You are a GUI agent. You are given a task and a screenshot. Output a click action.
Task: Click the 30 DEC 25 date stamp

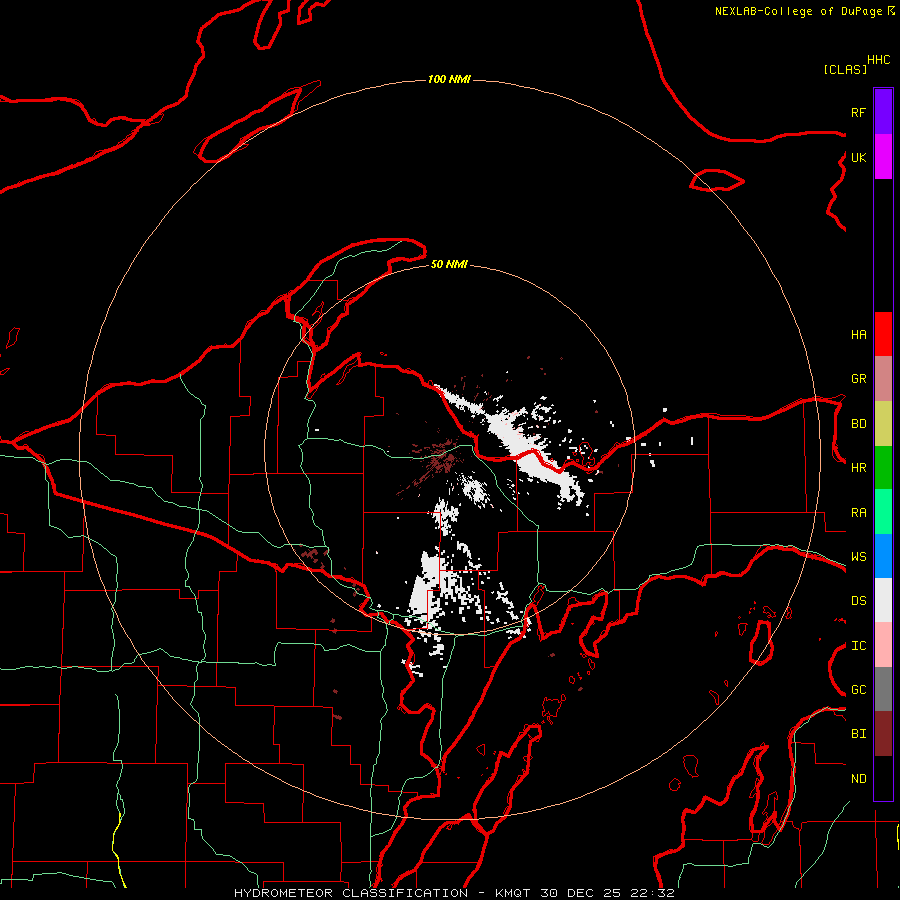582,893
